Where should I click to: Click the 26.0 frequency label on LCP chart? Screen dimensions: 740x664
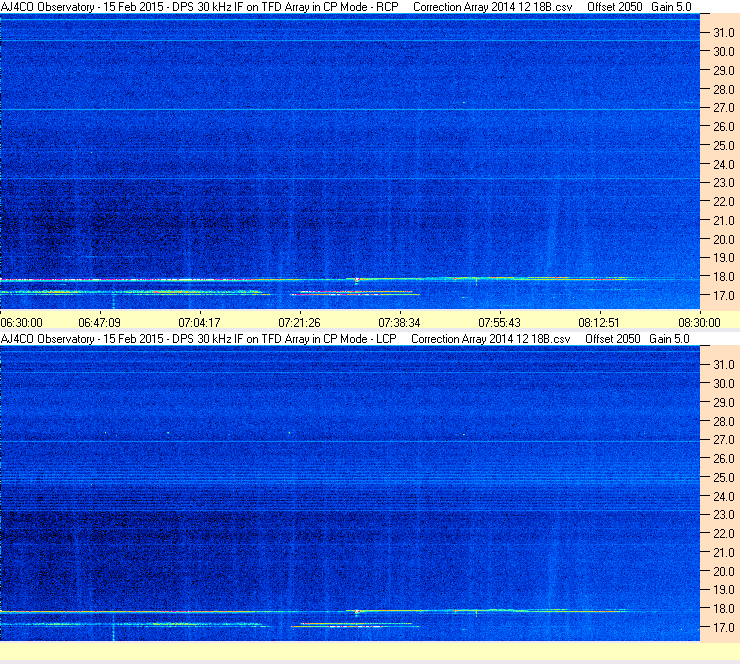coord(724,459)
